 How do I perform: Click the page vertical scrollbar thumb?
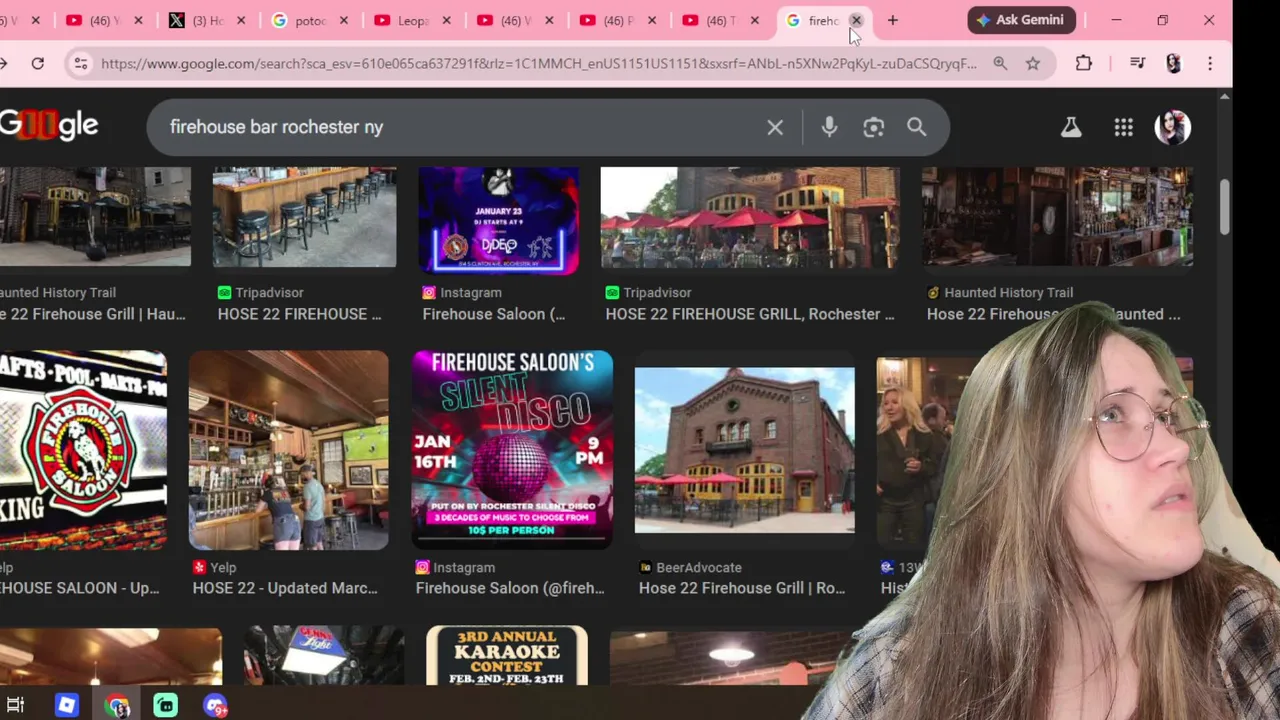point(1224,207)
